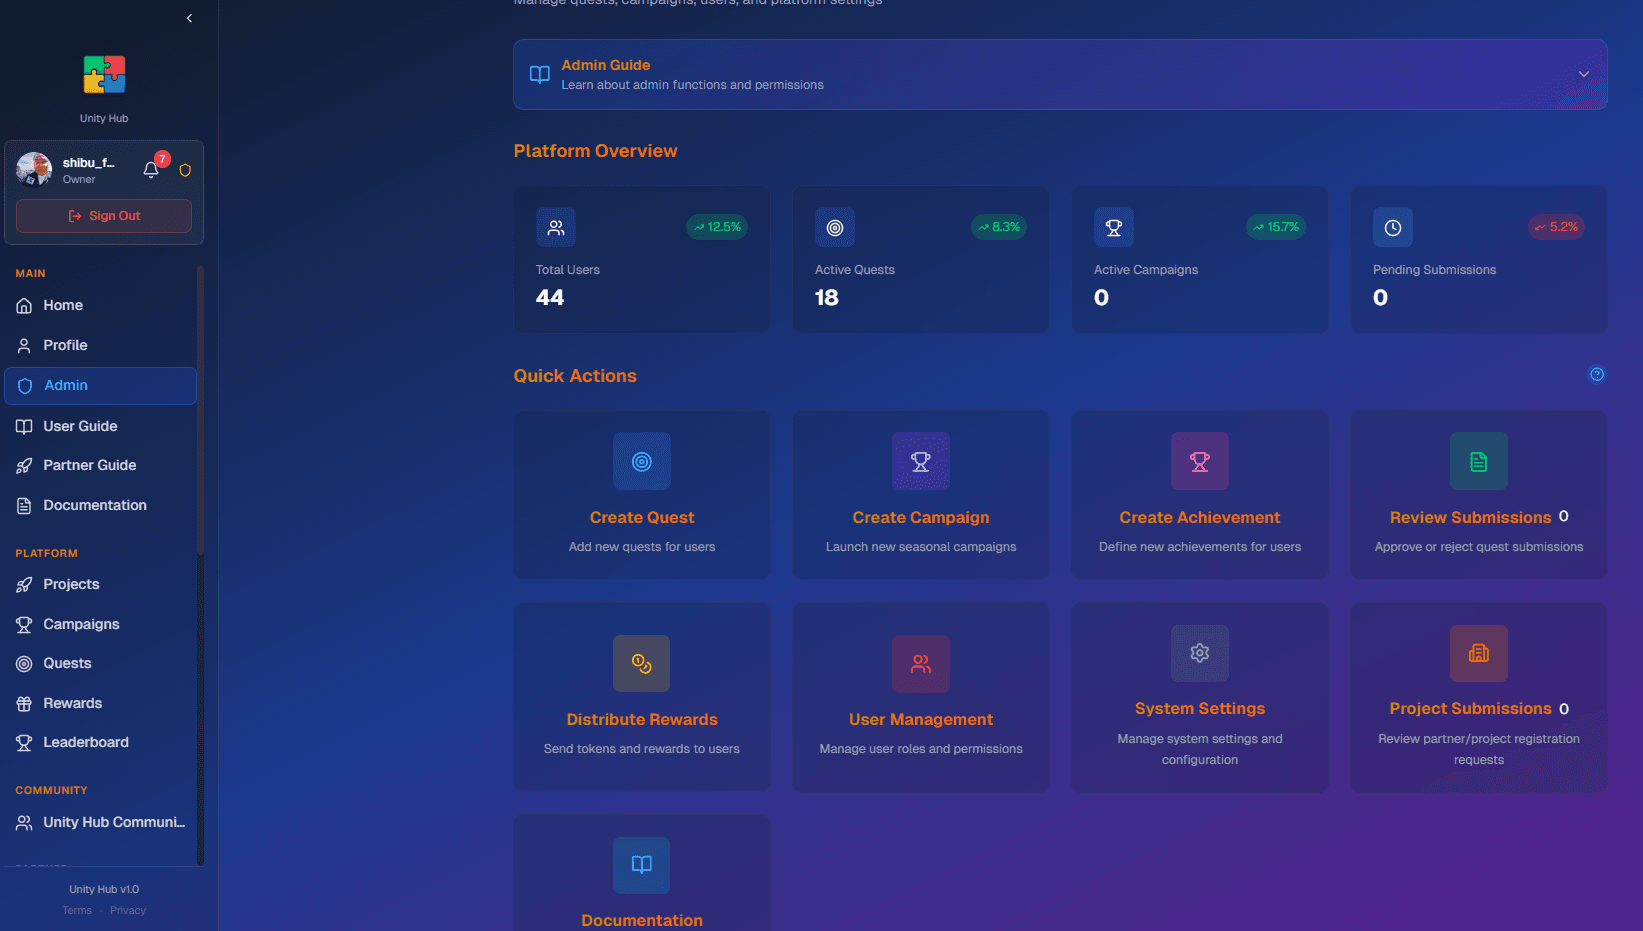Viewport: 1643px width, 931px height.
Task: Click the 12.5% growth badge
Action: click(717, 227)
